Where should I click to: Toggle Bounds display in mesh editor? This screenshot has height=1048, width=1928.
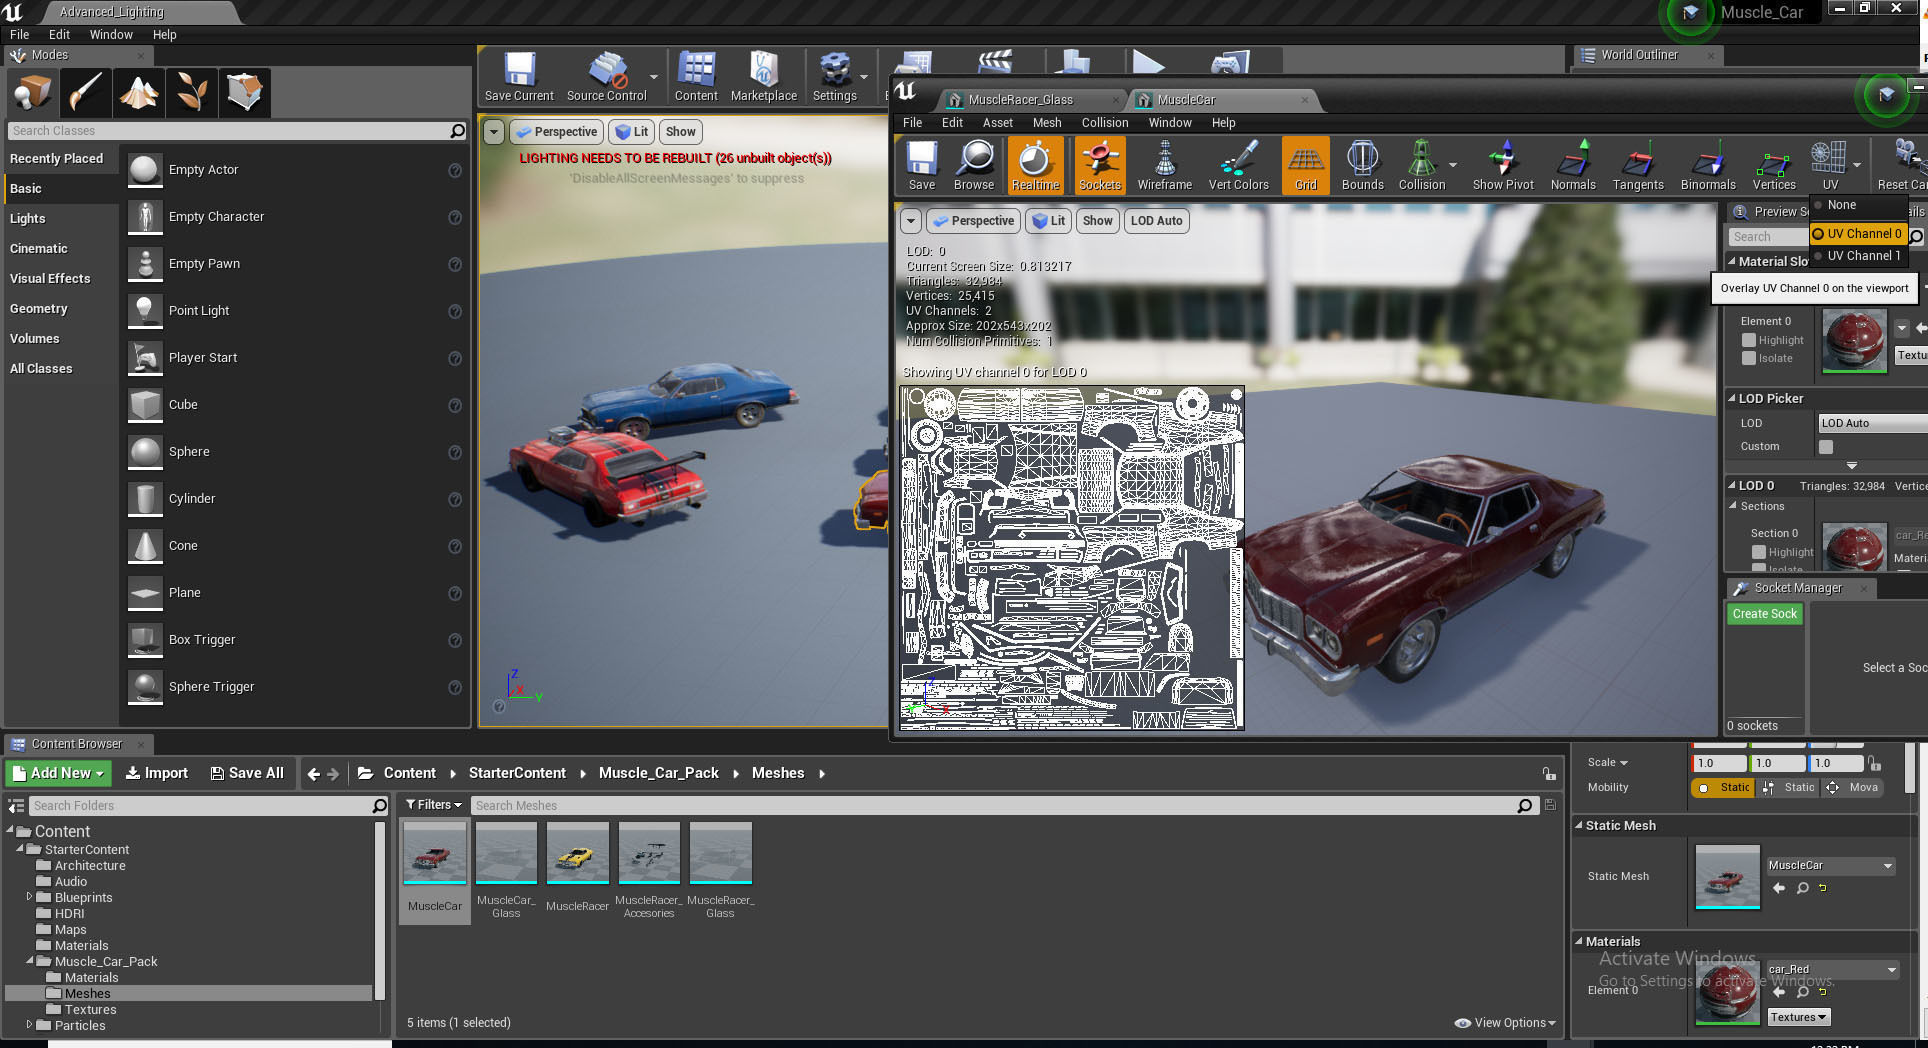1362,166
